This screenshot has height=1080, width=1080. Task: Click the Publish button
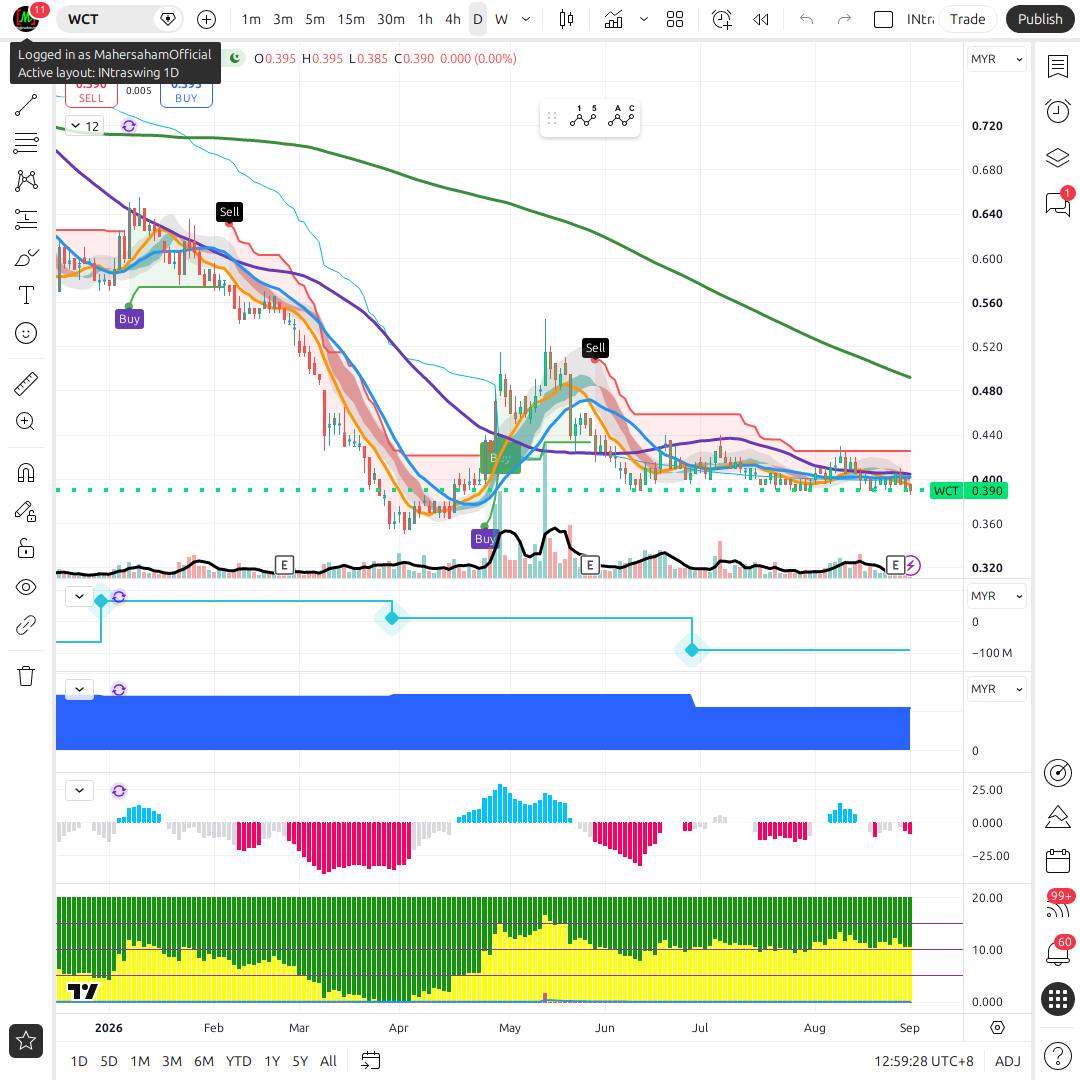point(1040,19)
